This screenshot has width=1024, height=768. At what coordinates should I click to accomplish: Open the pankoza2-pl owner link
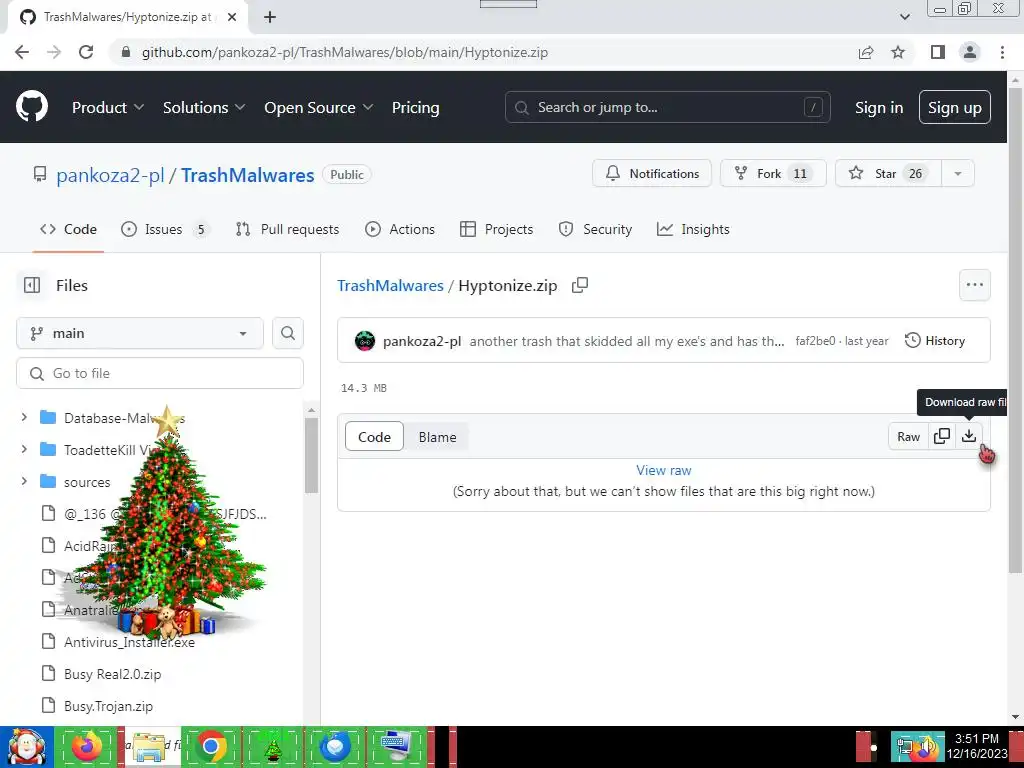tap(110, 175)
